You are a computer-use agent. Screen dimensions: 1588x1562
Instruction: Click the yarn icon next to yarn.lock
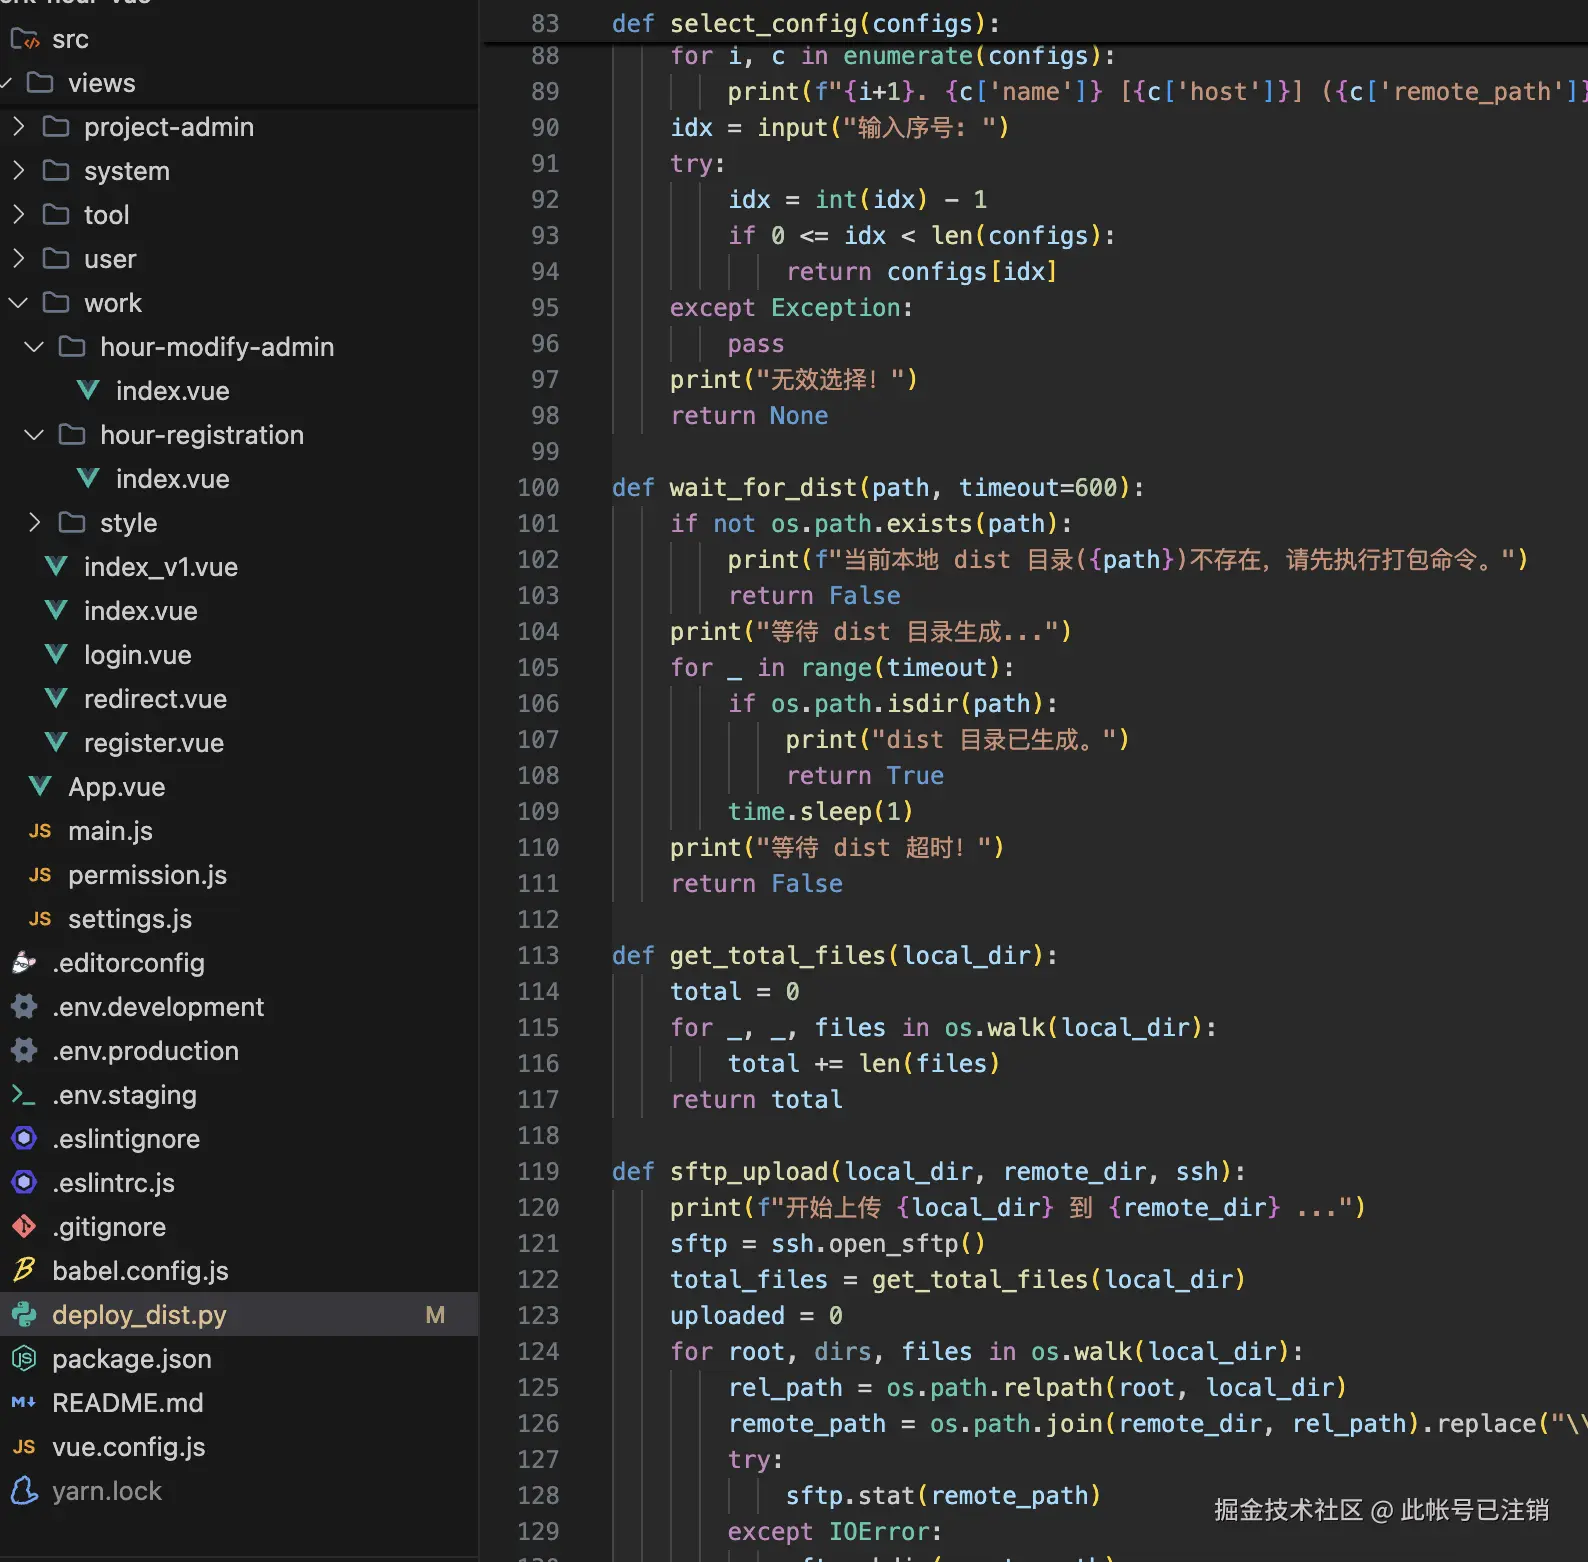[x=24, y=1491]
